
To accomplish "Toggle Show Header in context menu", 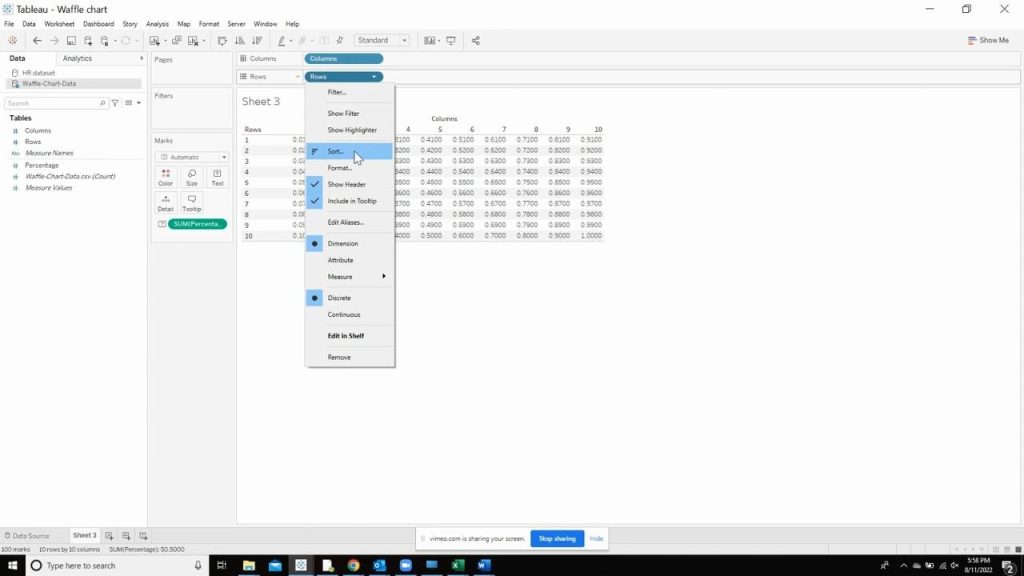I will tap(346, 184).
